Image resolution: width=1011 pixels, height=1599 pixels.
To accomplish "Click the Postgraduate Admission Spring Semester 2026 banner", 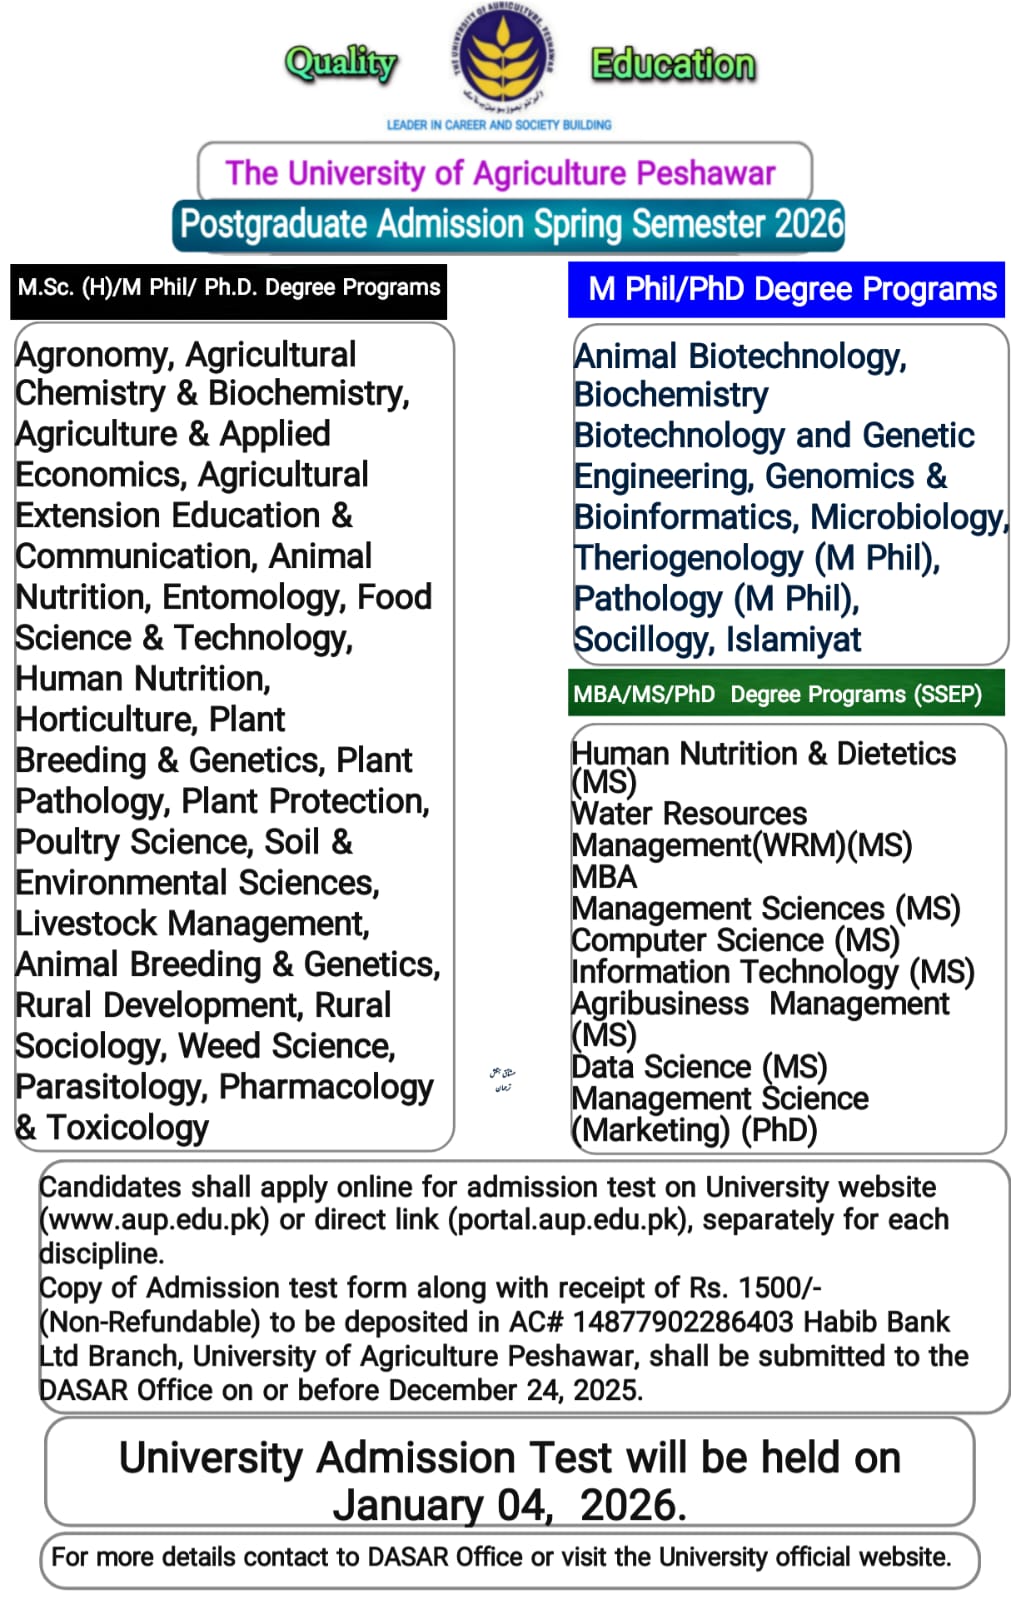I will click(x=511, y=224).
